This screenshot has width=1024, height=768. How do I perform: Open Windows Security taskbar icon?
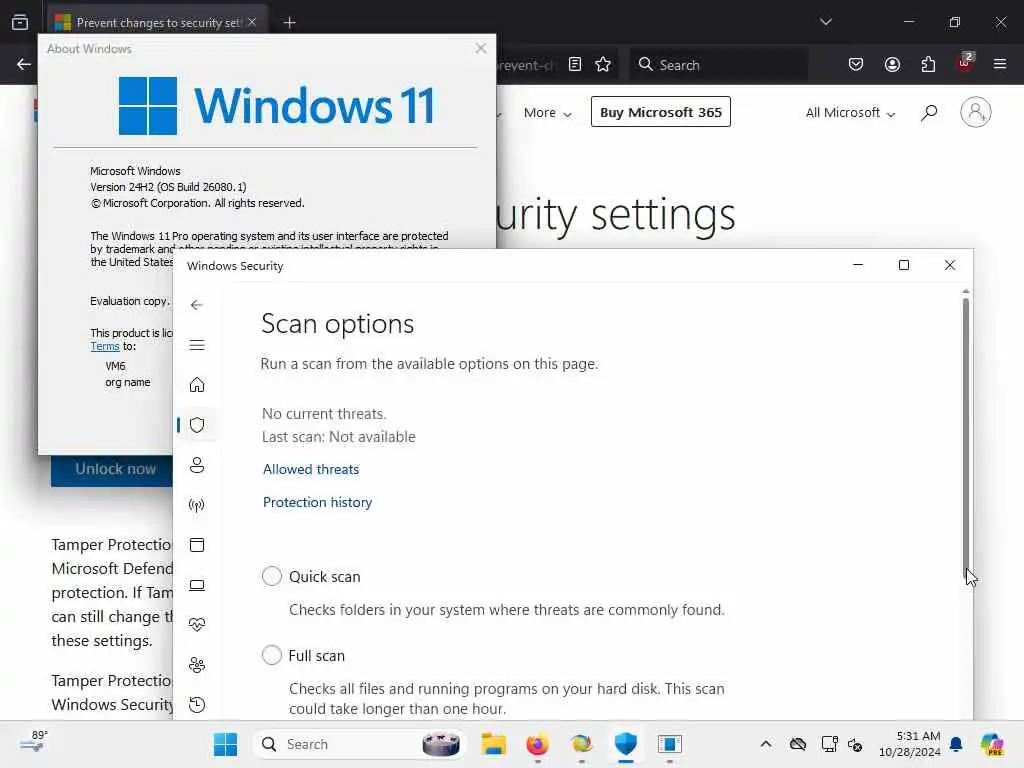[626, 744]
